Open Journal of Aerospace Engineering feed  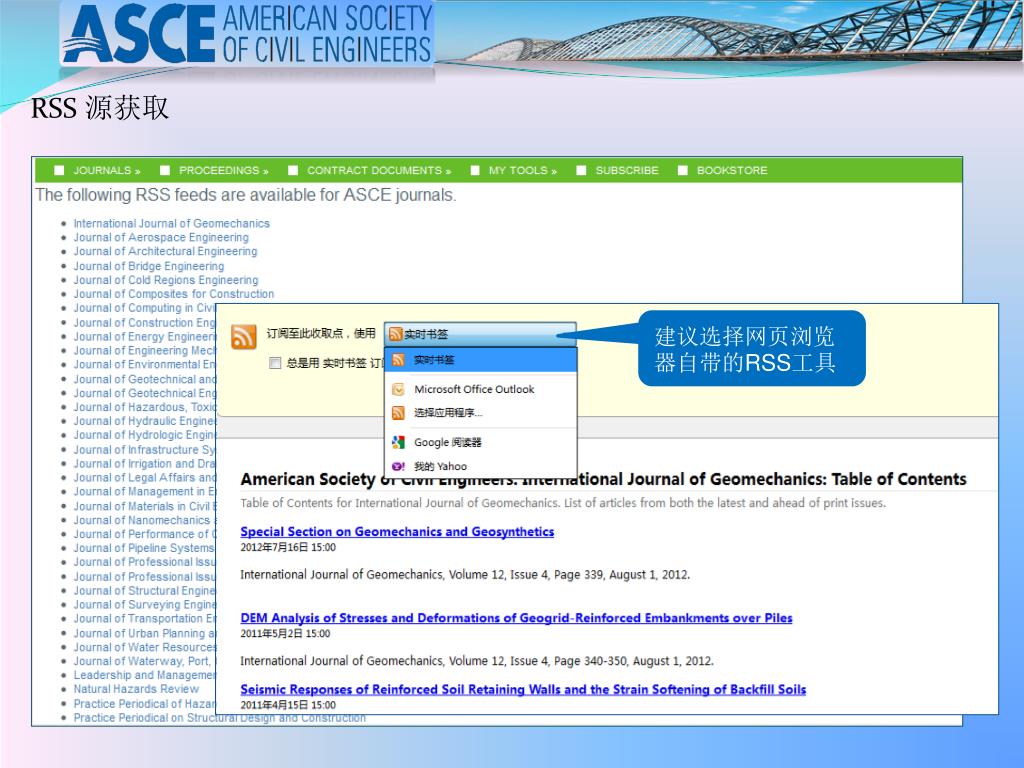(x=161, y=237)
